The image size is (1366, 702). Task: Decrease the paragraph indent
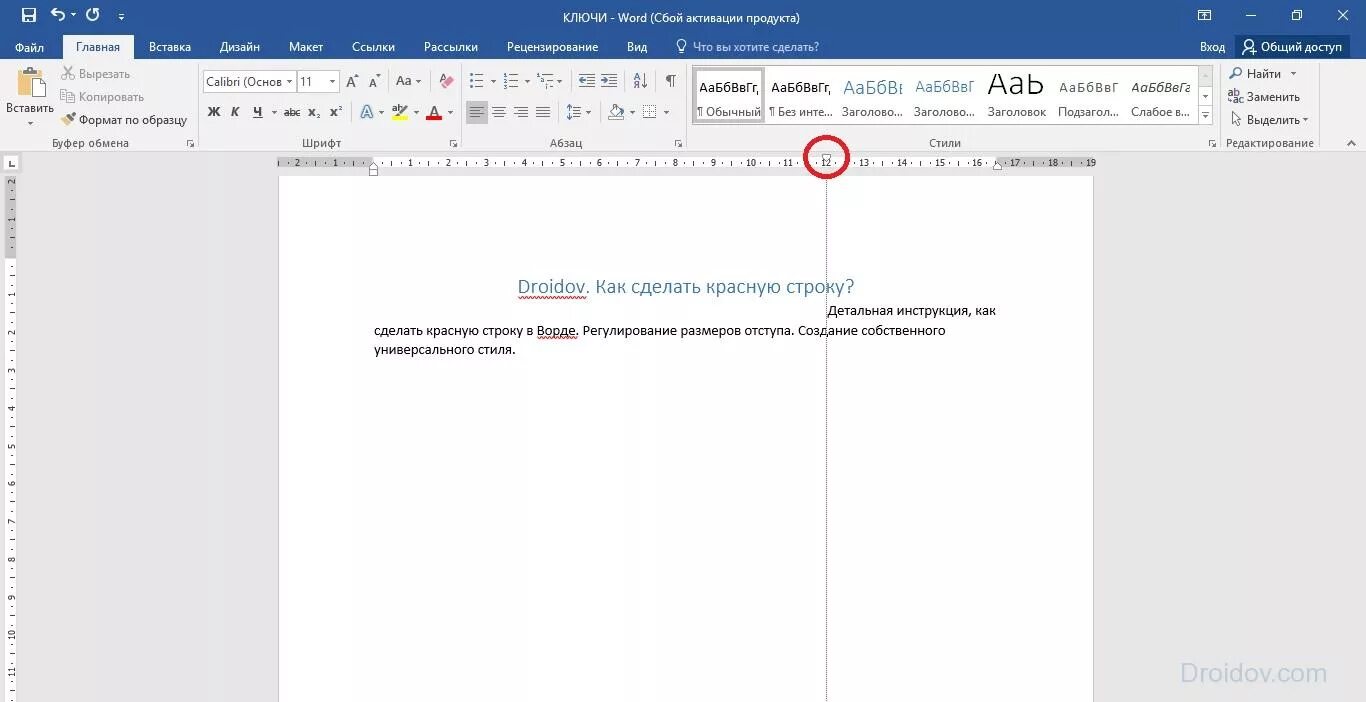(x=587, y=81)
